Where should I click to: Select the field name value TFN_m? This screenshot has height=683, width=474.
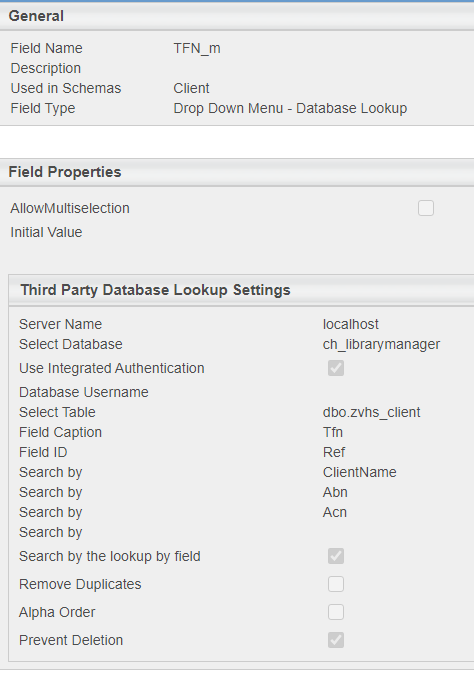tap(197, 48)
